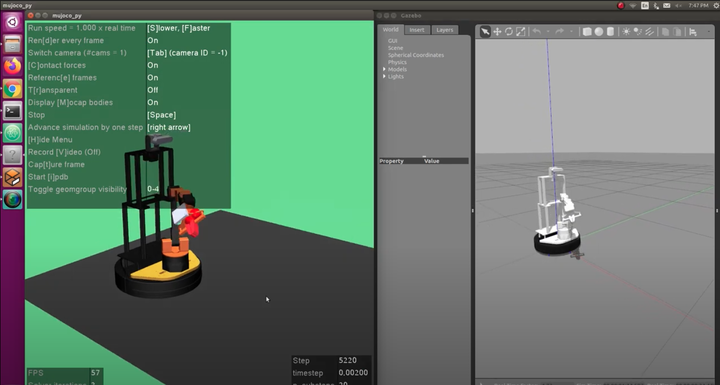
Task: Insert a sphere shape
Action: pos(599,31)
